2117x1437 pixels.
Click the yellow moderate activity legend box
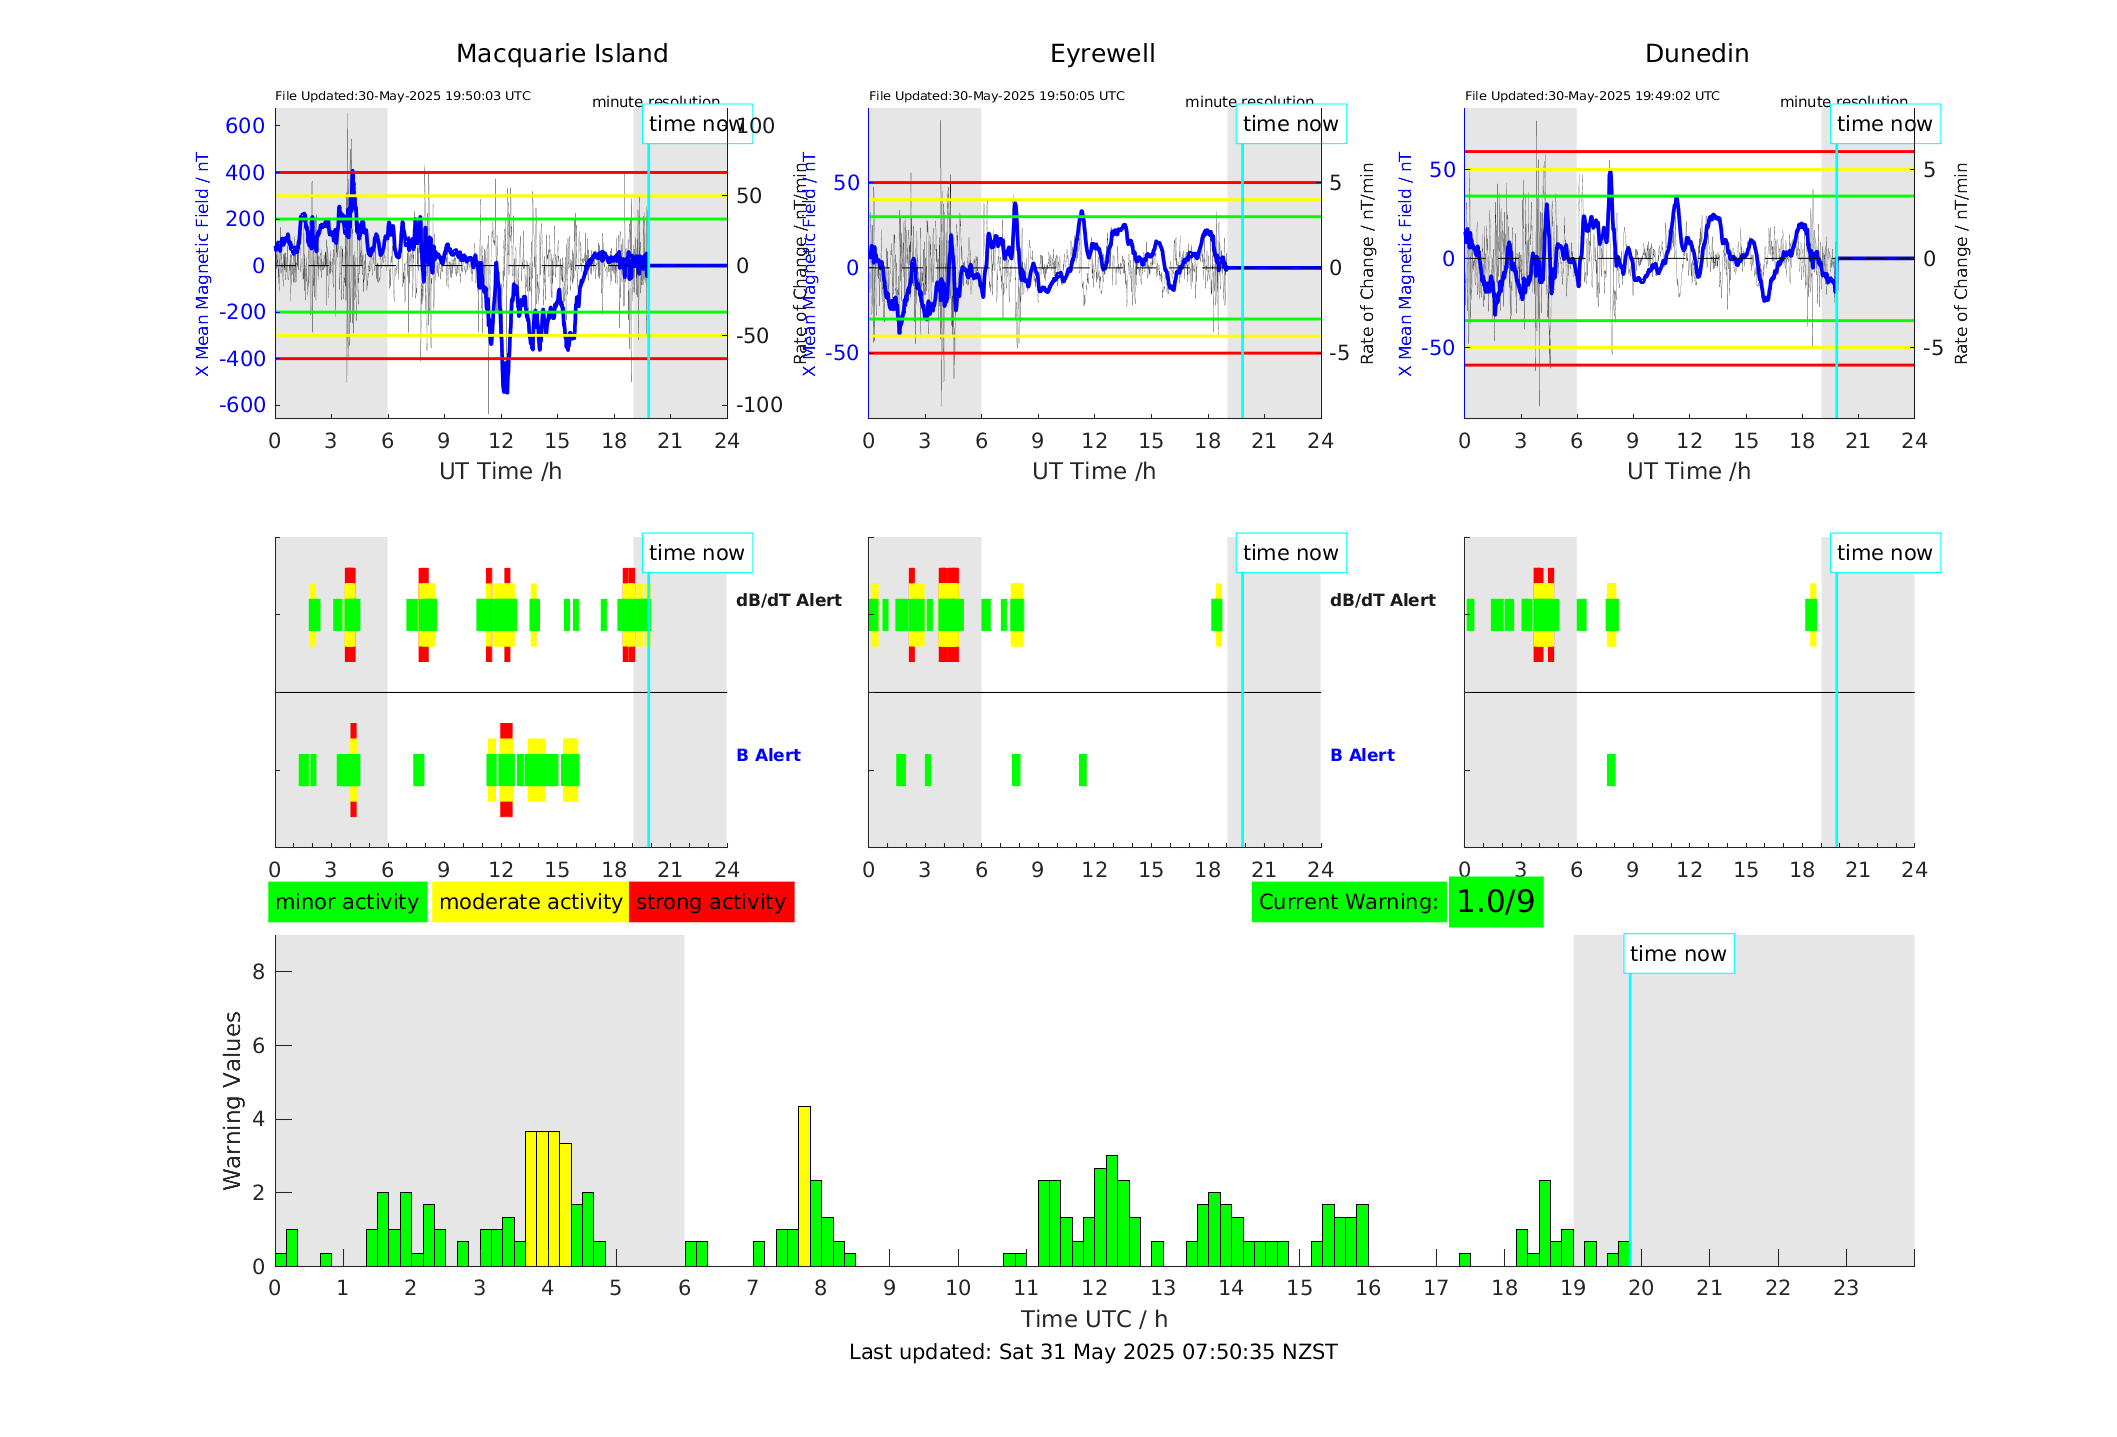530,902
